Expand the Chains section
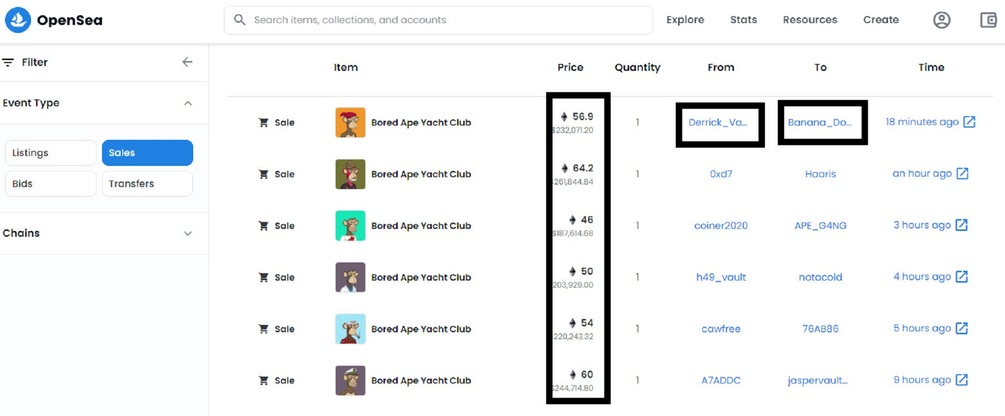 [188, 234]
